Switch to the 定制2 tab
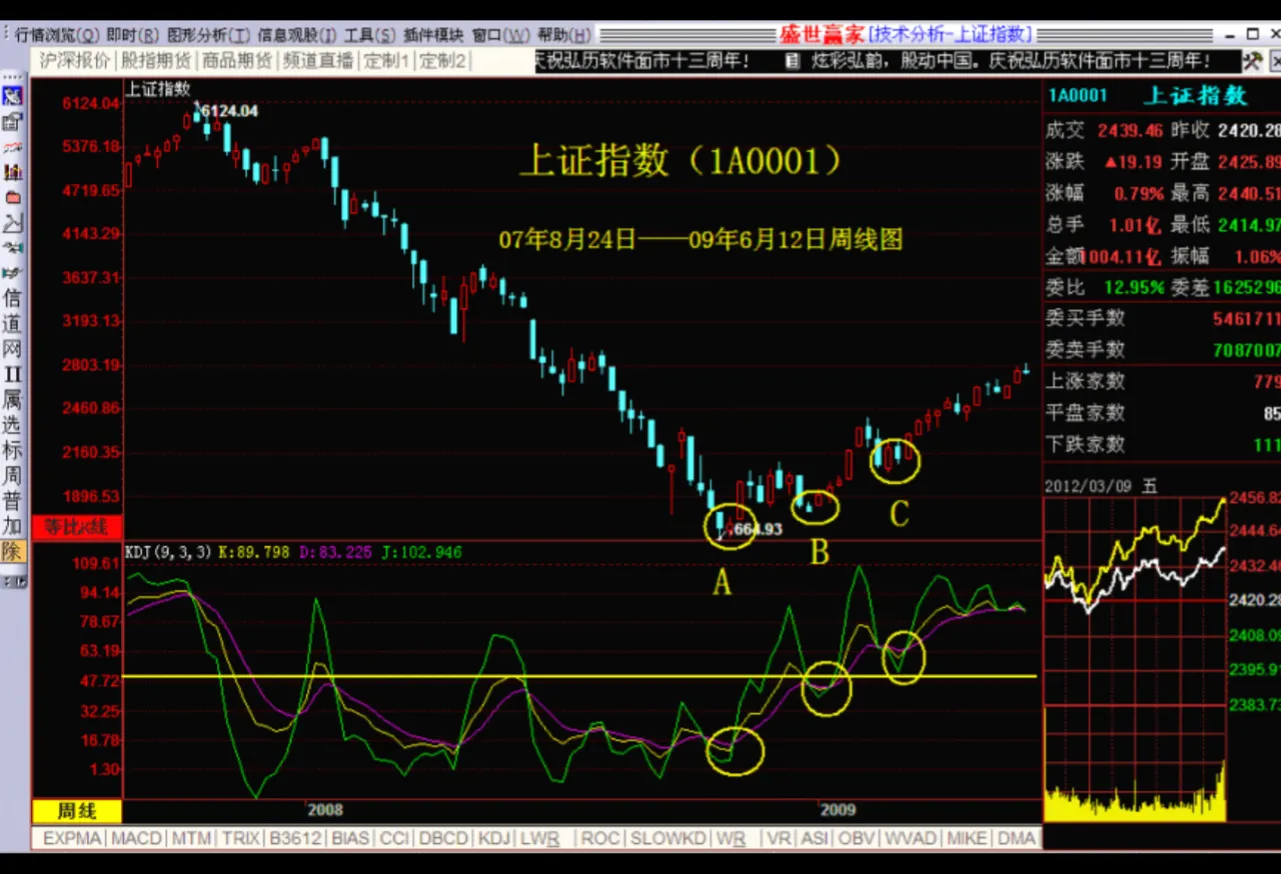Image resolution: width=1281 pixels, height=874 pixels. tap(442, 61)
